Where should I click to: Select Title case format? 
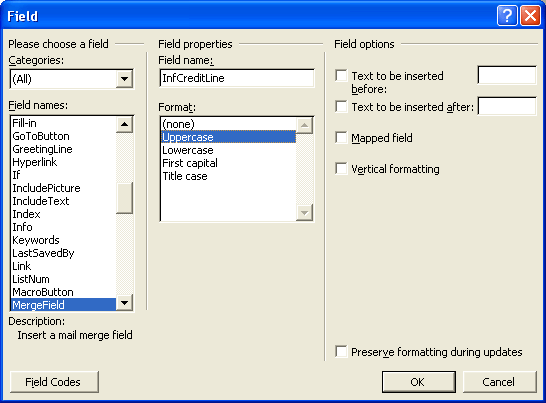(x=228, y=176)
